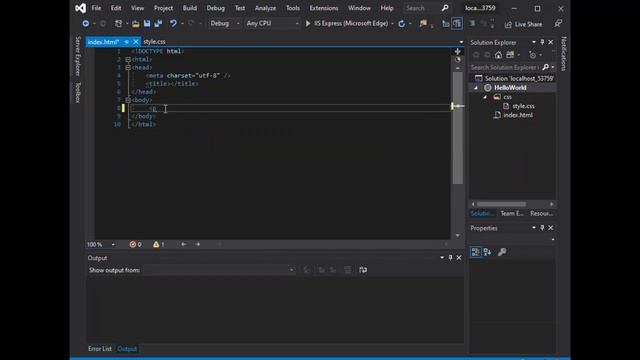640x360 pixels.
Task: Start IIS Express with the green play icon
Action: [308, 24]
